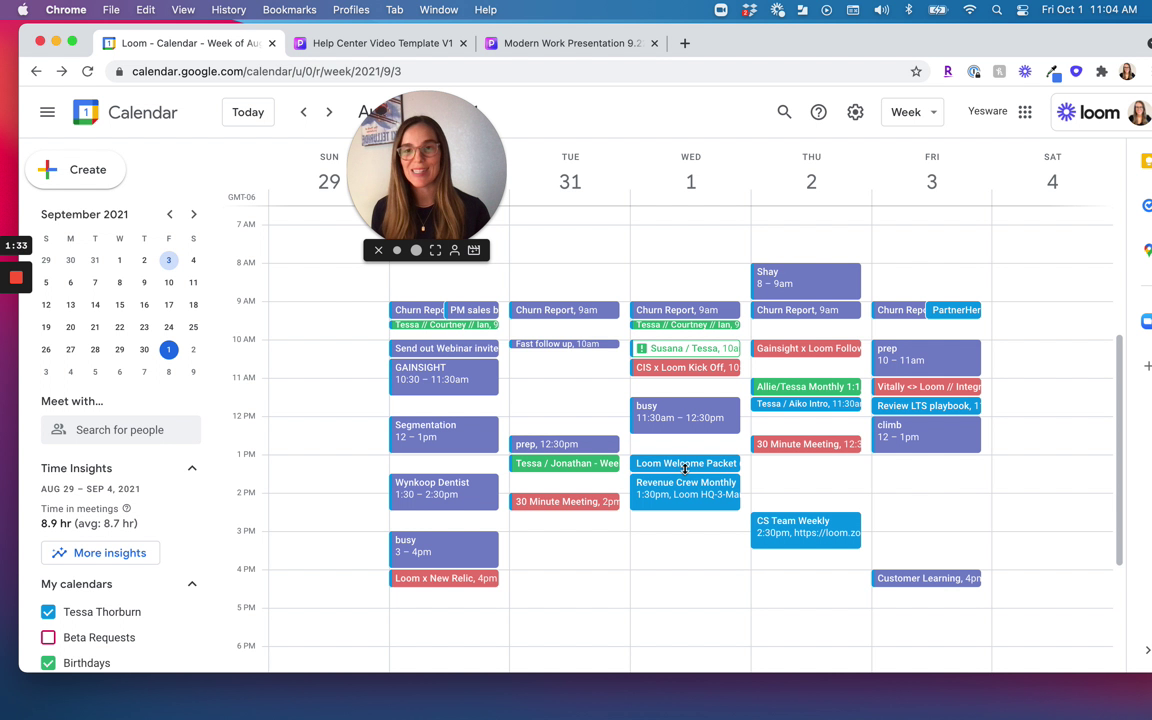Screen dimensions: 1152x720
Task: Open the Week view dropdown
Action: click(x=912, y=112)
